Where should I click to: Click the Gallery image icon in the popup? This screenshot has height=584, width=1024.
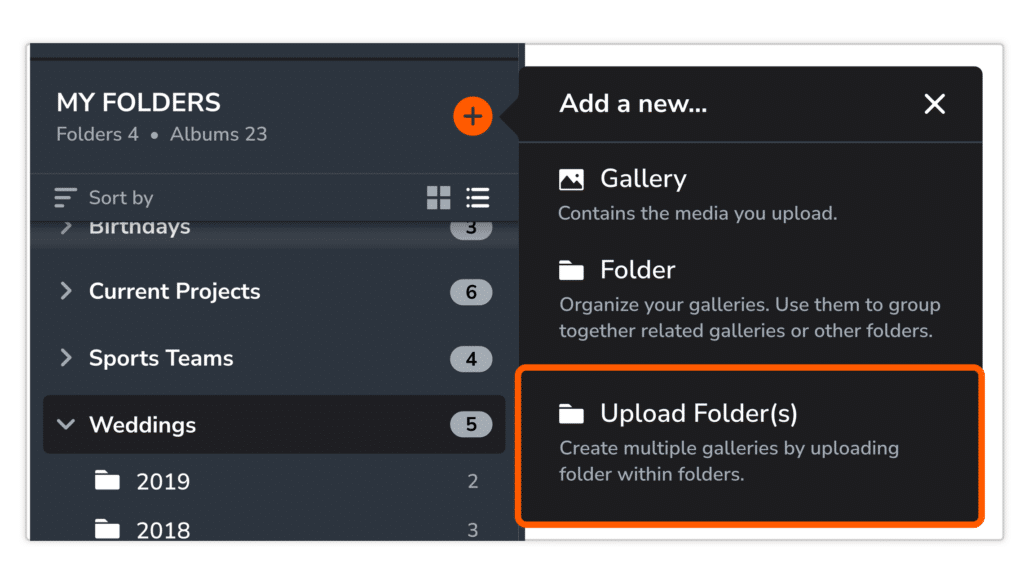[570, 178]
